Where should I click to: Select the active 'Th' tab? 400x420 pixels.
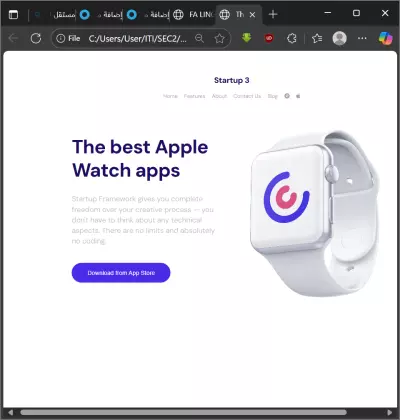239,15
